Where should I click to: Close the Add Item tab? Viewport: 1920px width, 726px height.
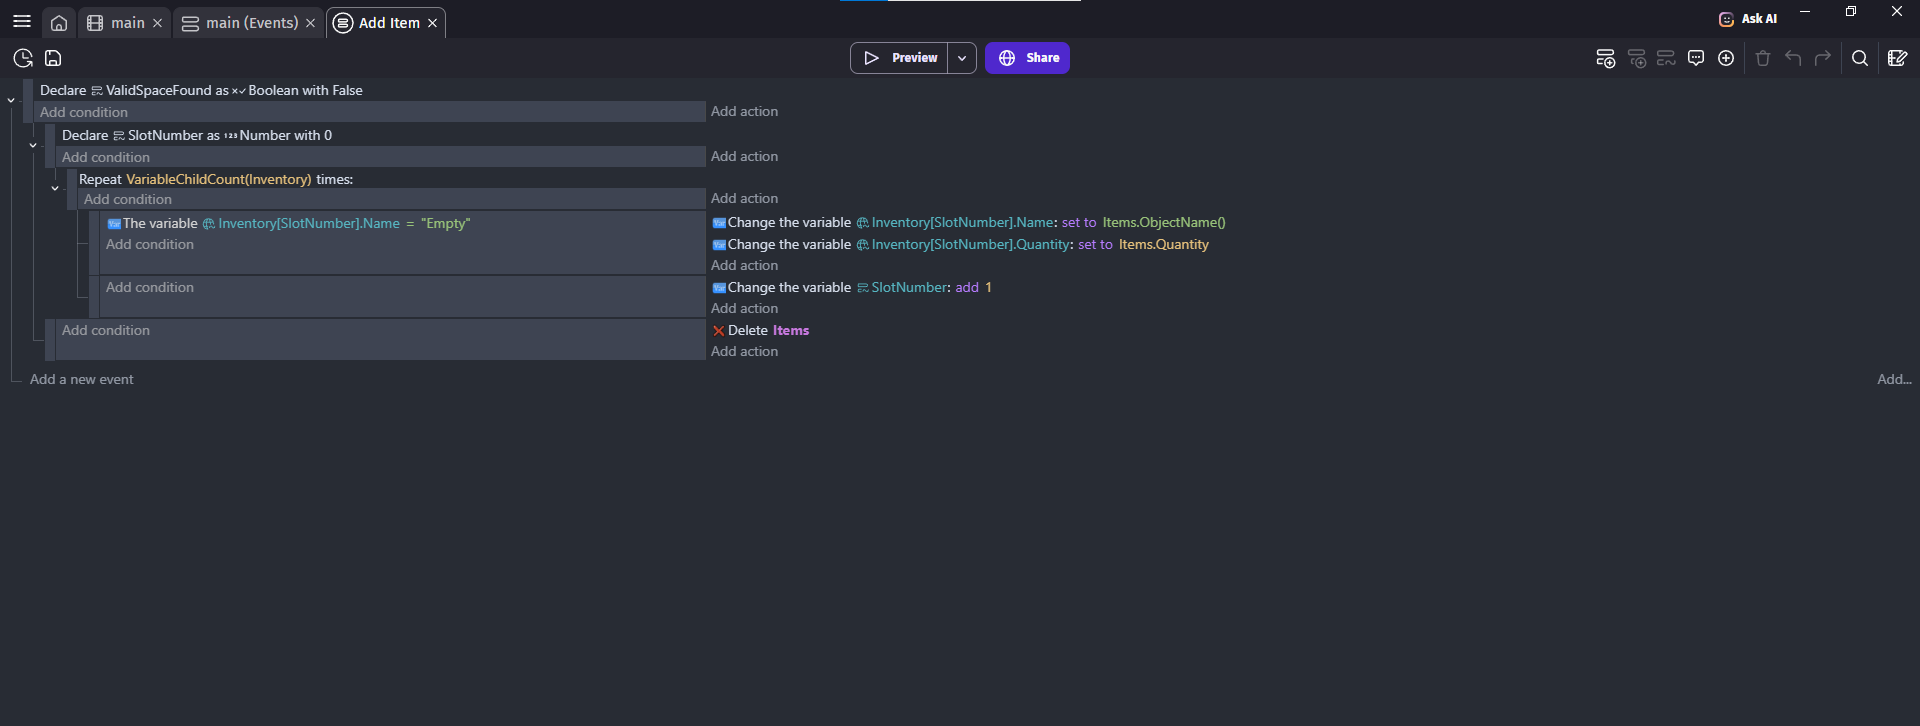coord(433,23)
